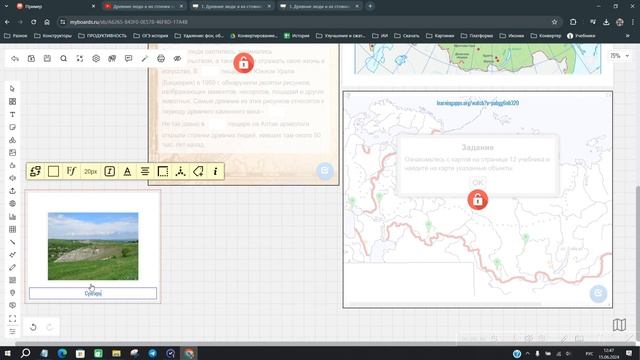
Task: Open the shapes tool in sidebar
Action: tap(12, 140)
